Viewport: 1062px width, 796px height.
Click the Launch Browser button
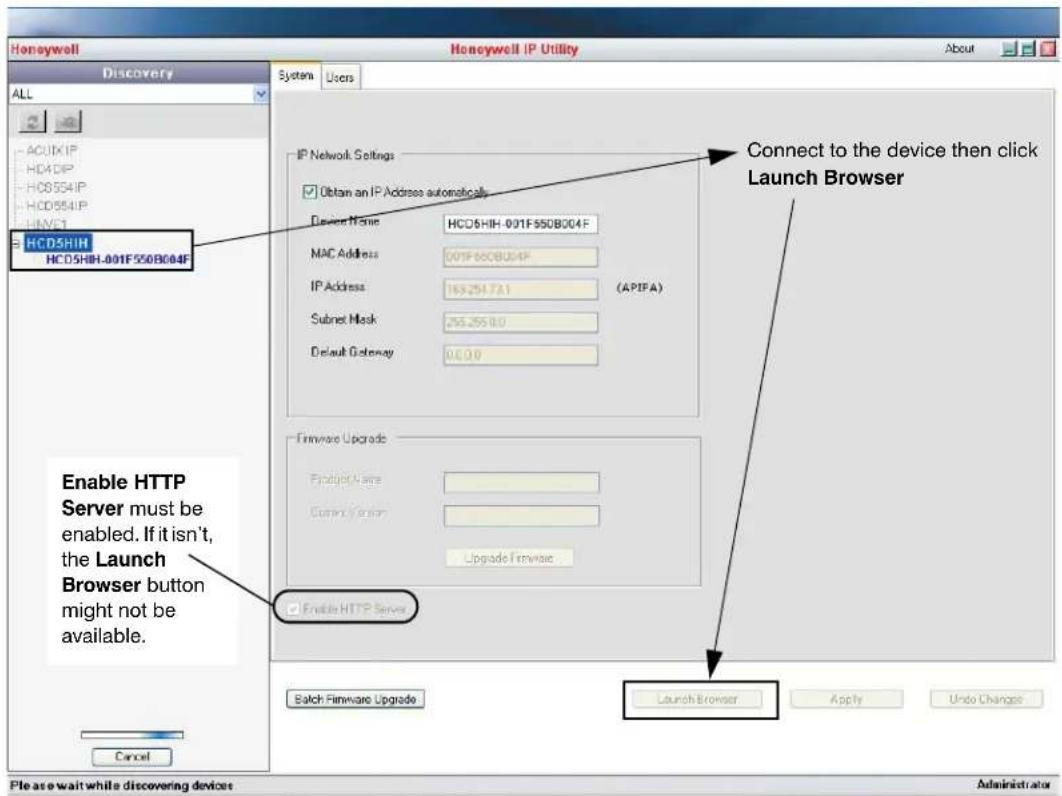click(697, 699)
